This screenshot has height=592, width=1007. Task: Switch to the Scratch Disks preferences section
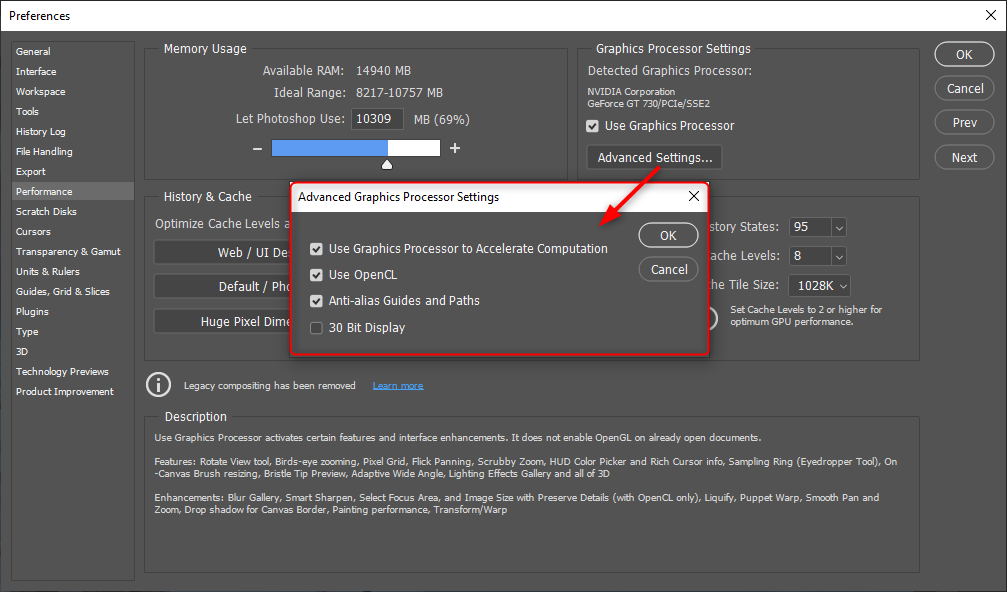point(46,211)
